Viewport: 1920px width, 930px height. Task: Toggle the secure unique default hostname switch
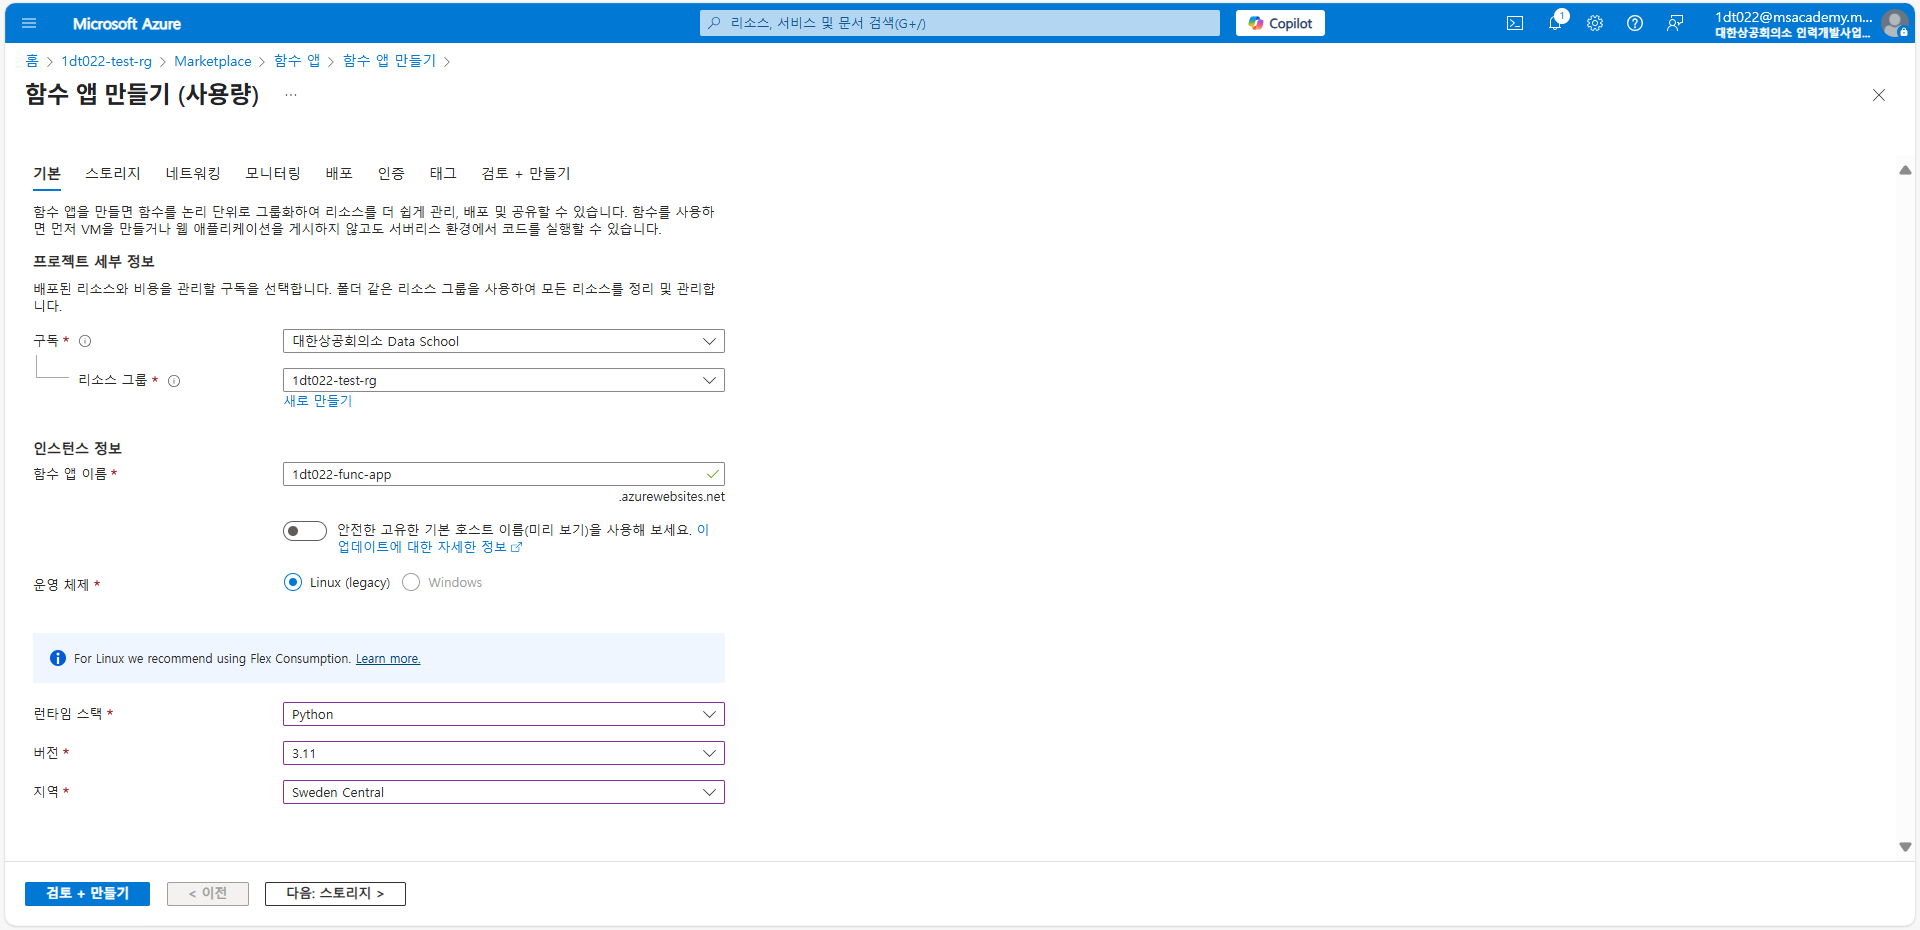pos(304,531)
